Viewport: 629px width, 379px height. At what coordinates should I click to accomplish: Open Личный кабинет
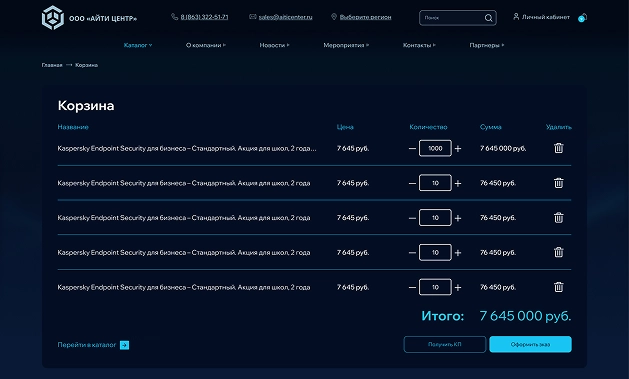point(546,17)
